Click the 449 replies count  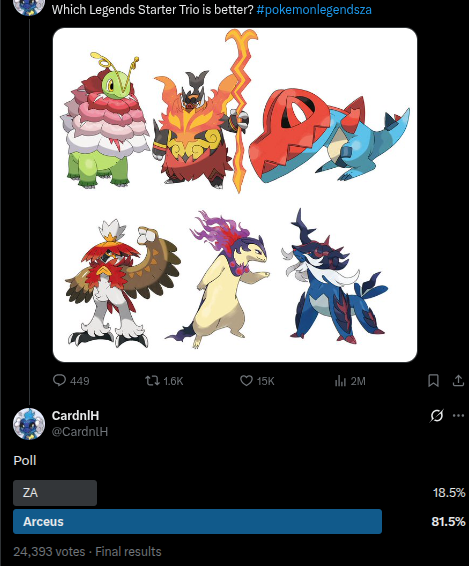[80, 381]
